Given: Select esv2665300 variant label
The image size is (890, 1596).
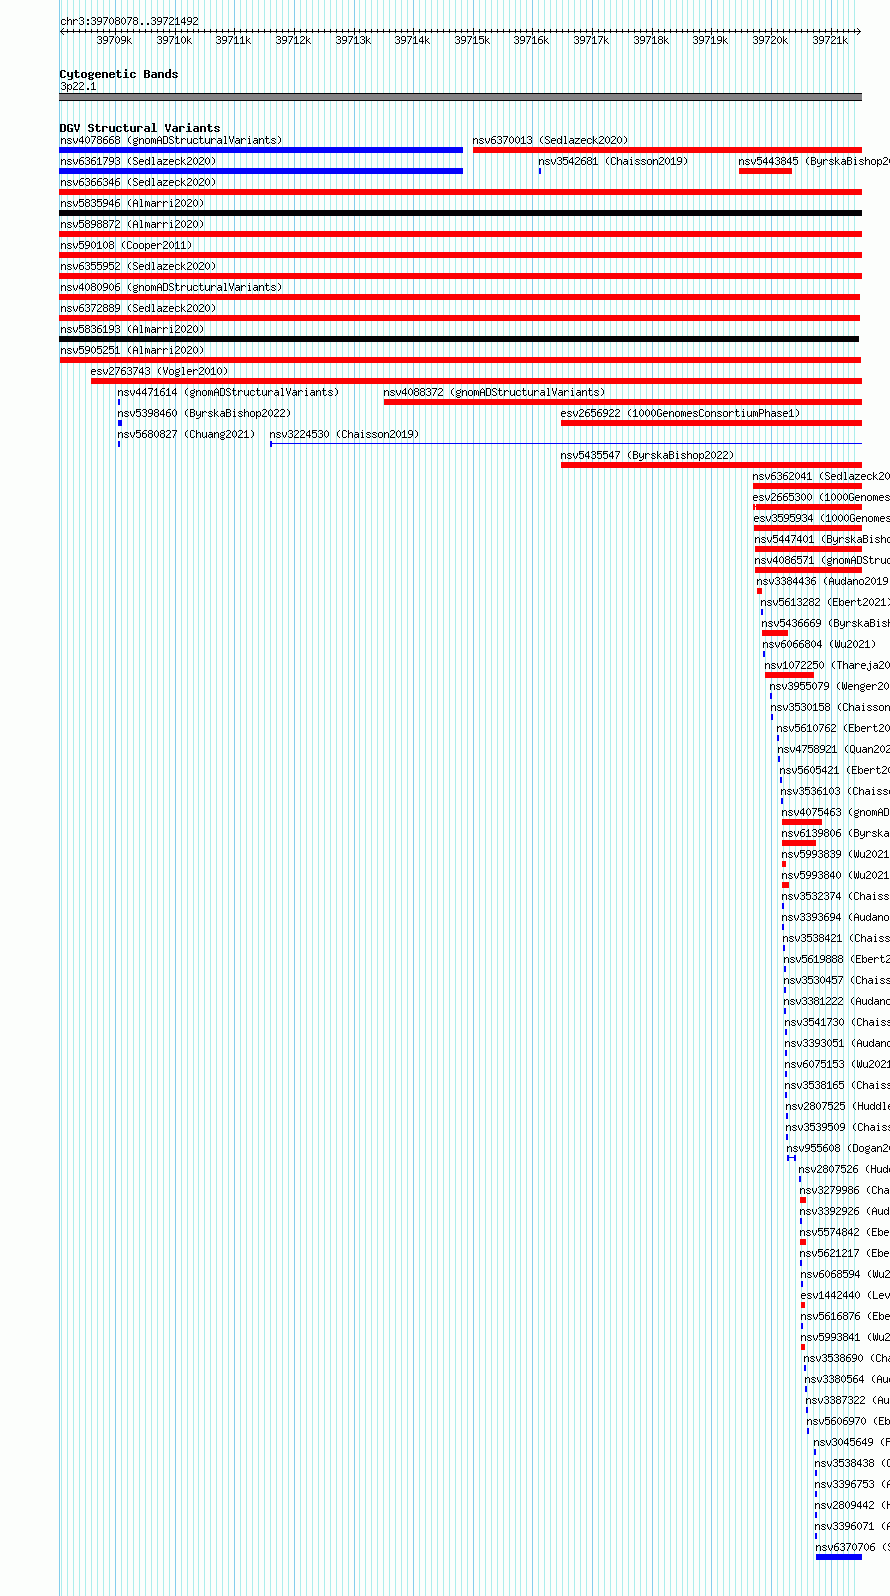Looking at the screenshot, I should coord(821,497).
